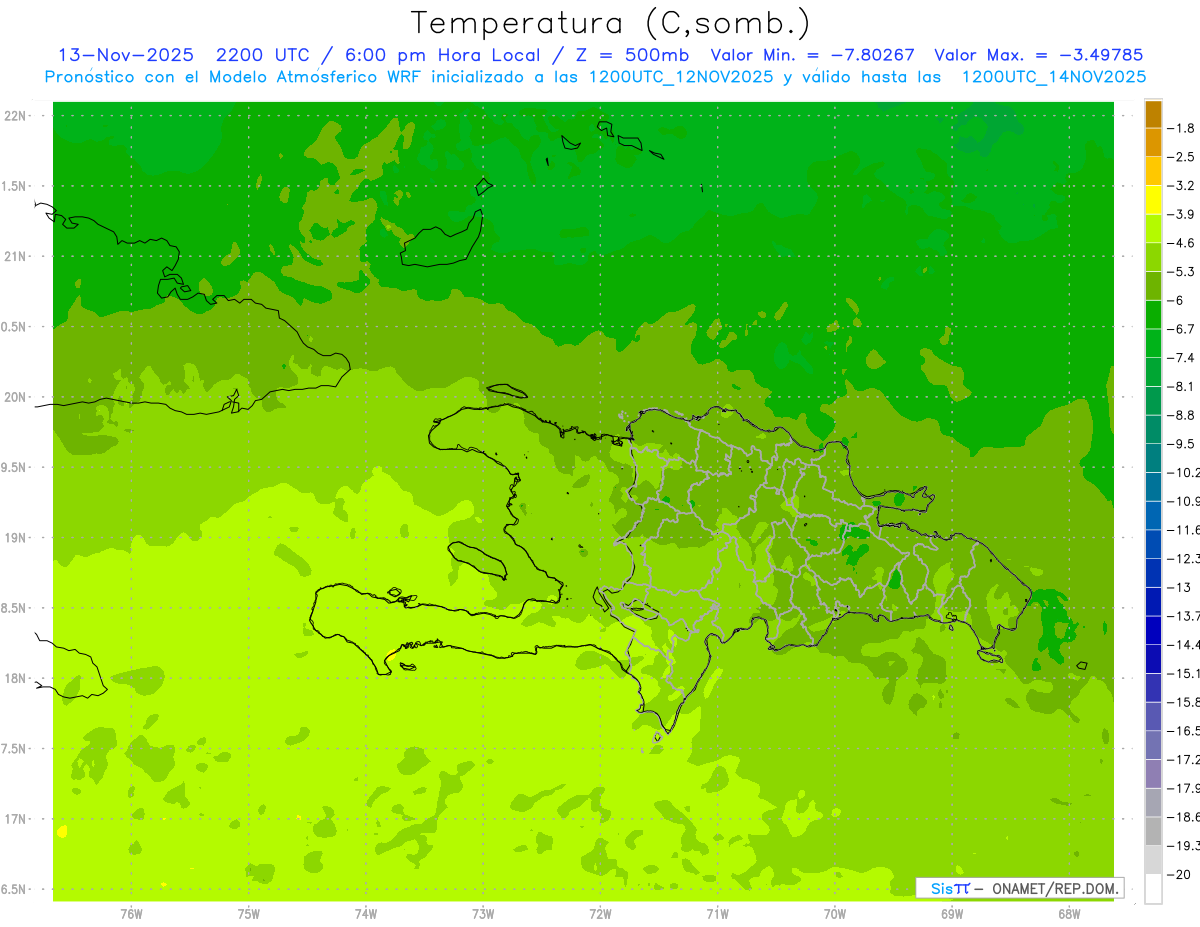Click the '73W' longitude label
Viewport: 1200px width, 927px height.
pyautogui.click(x=483, y=913)
